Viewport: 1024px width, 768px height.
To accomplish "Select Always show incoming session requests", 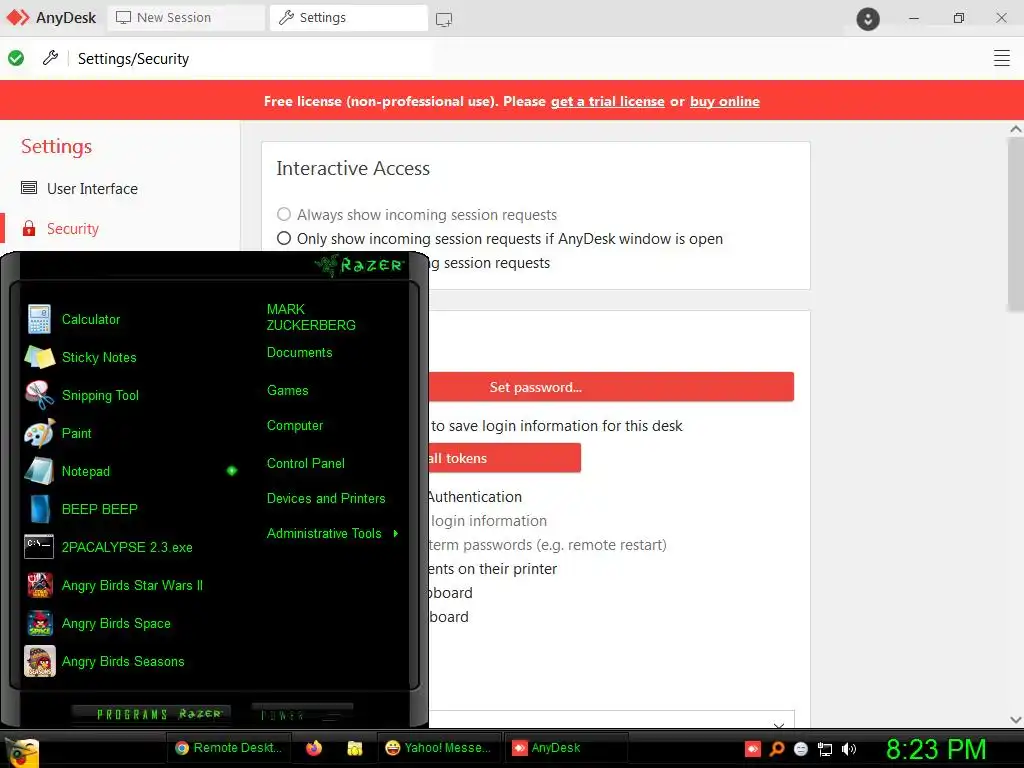I will (x=283, y=214).
